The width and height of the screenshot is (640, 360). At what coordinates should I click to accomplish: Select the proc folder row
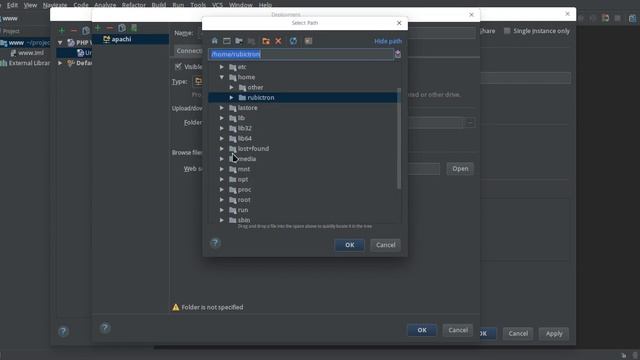coord(304,189)
